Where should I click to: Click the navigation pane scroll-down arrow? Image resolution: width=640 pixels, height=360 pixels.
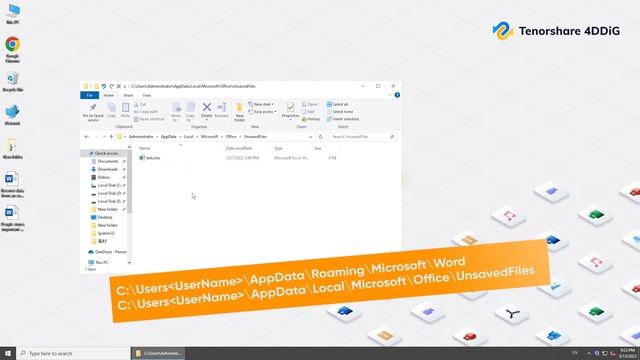click(129, 263)
